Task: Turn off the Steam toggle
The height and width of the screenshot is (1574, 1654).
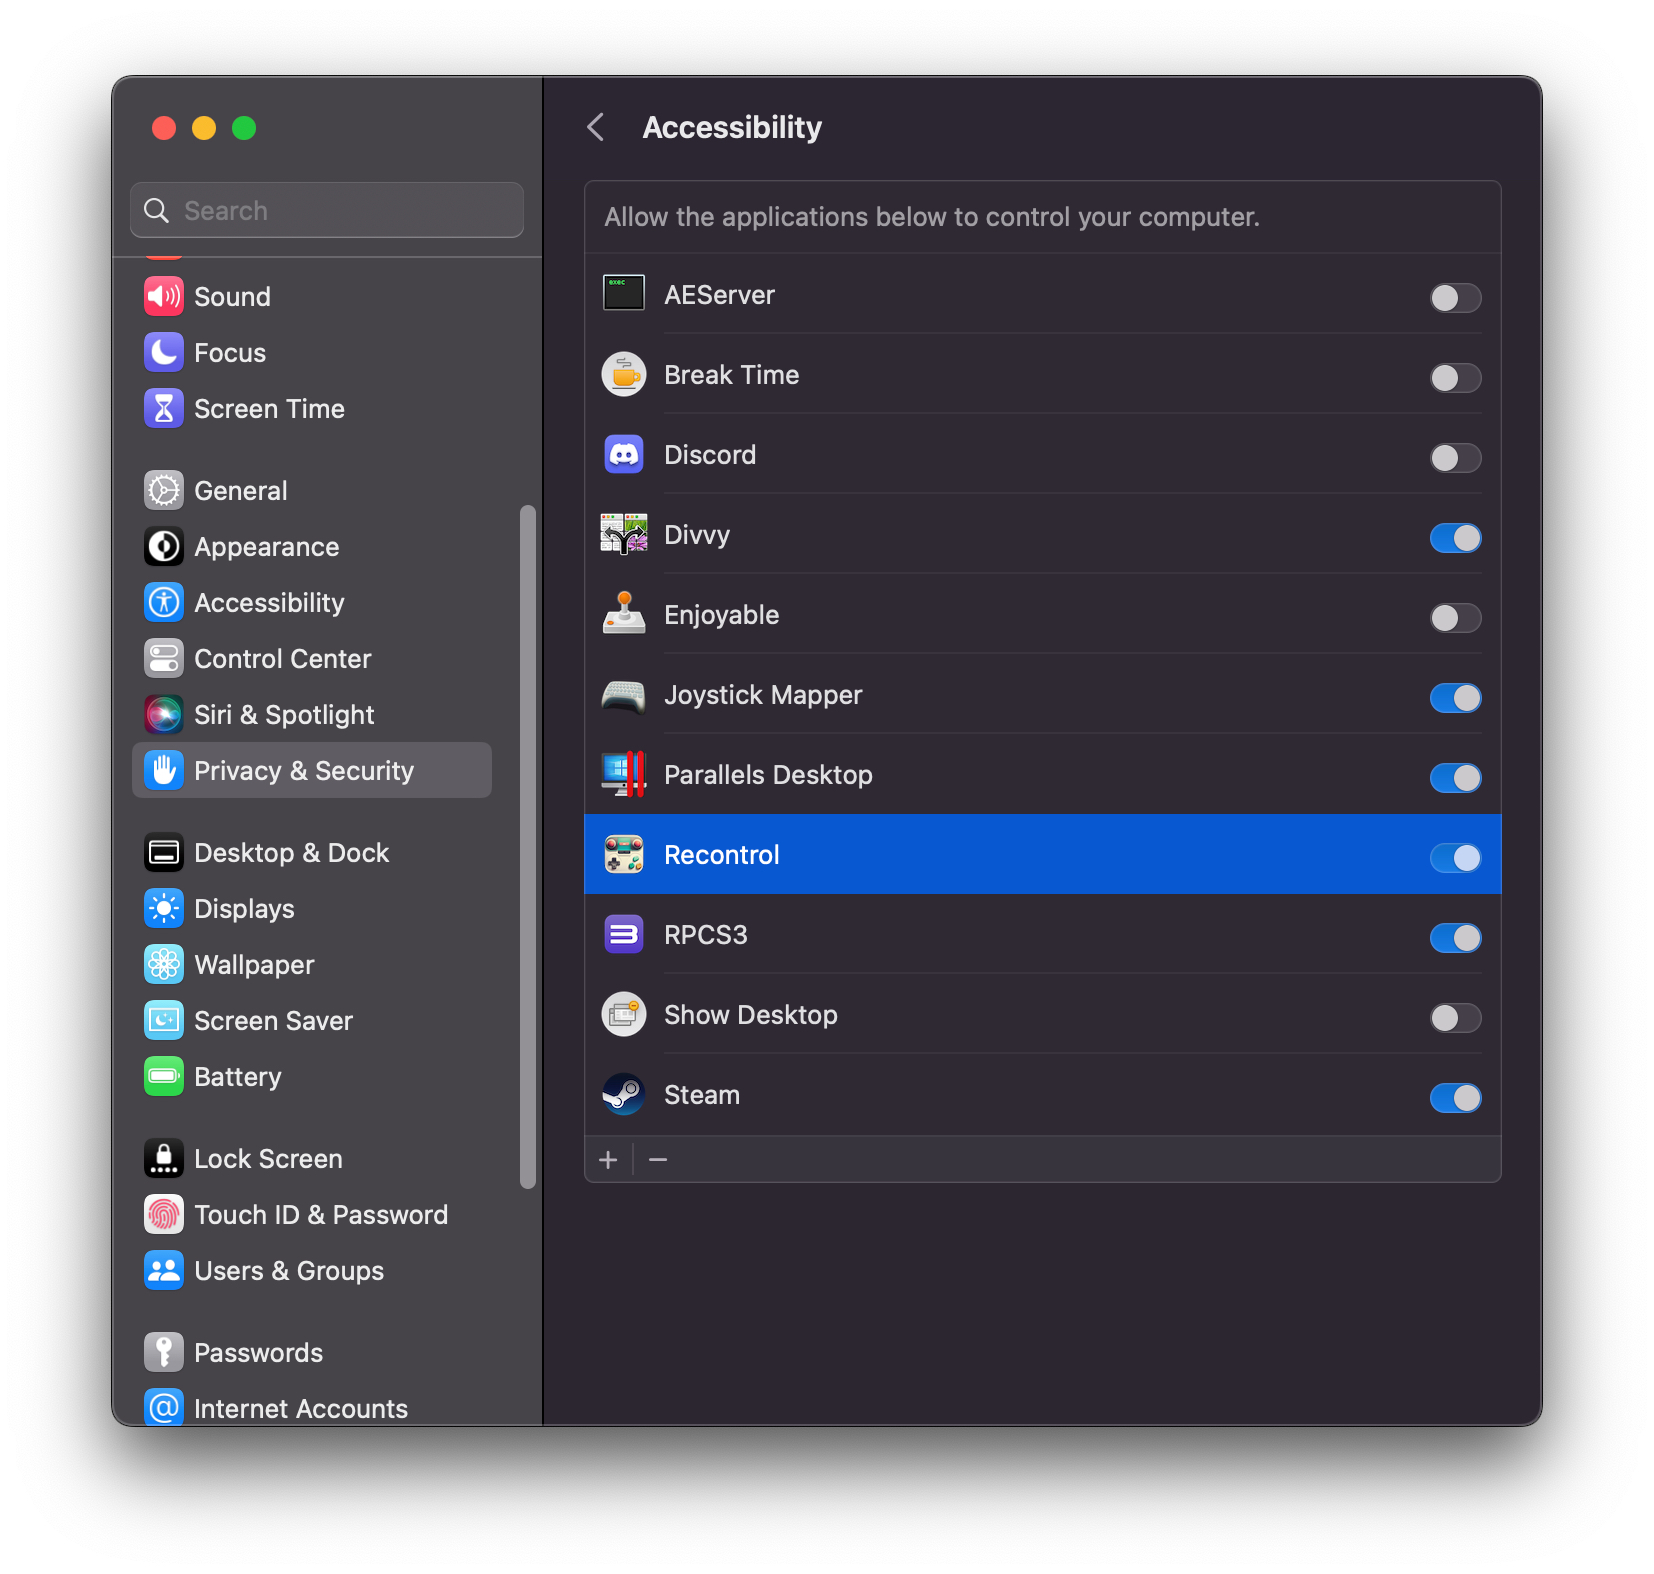Action: point(1455,1097)
